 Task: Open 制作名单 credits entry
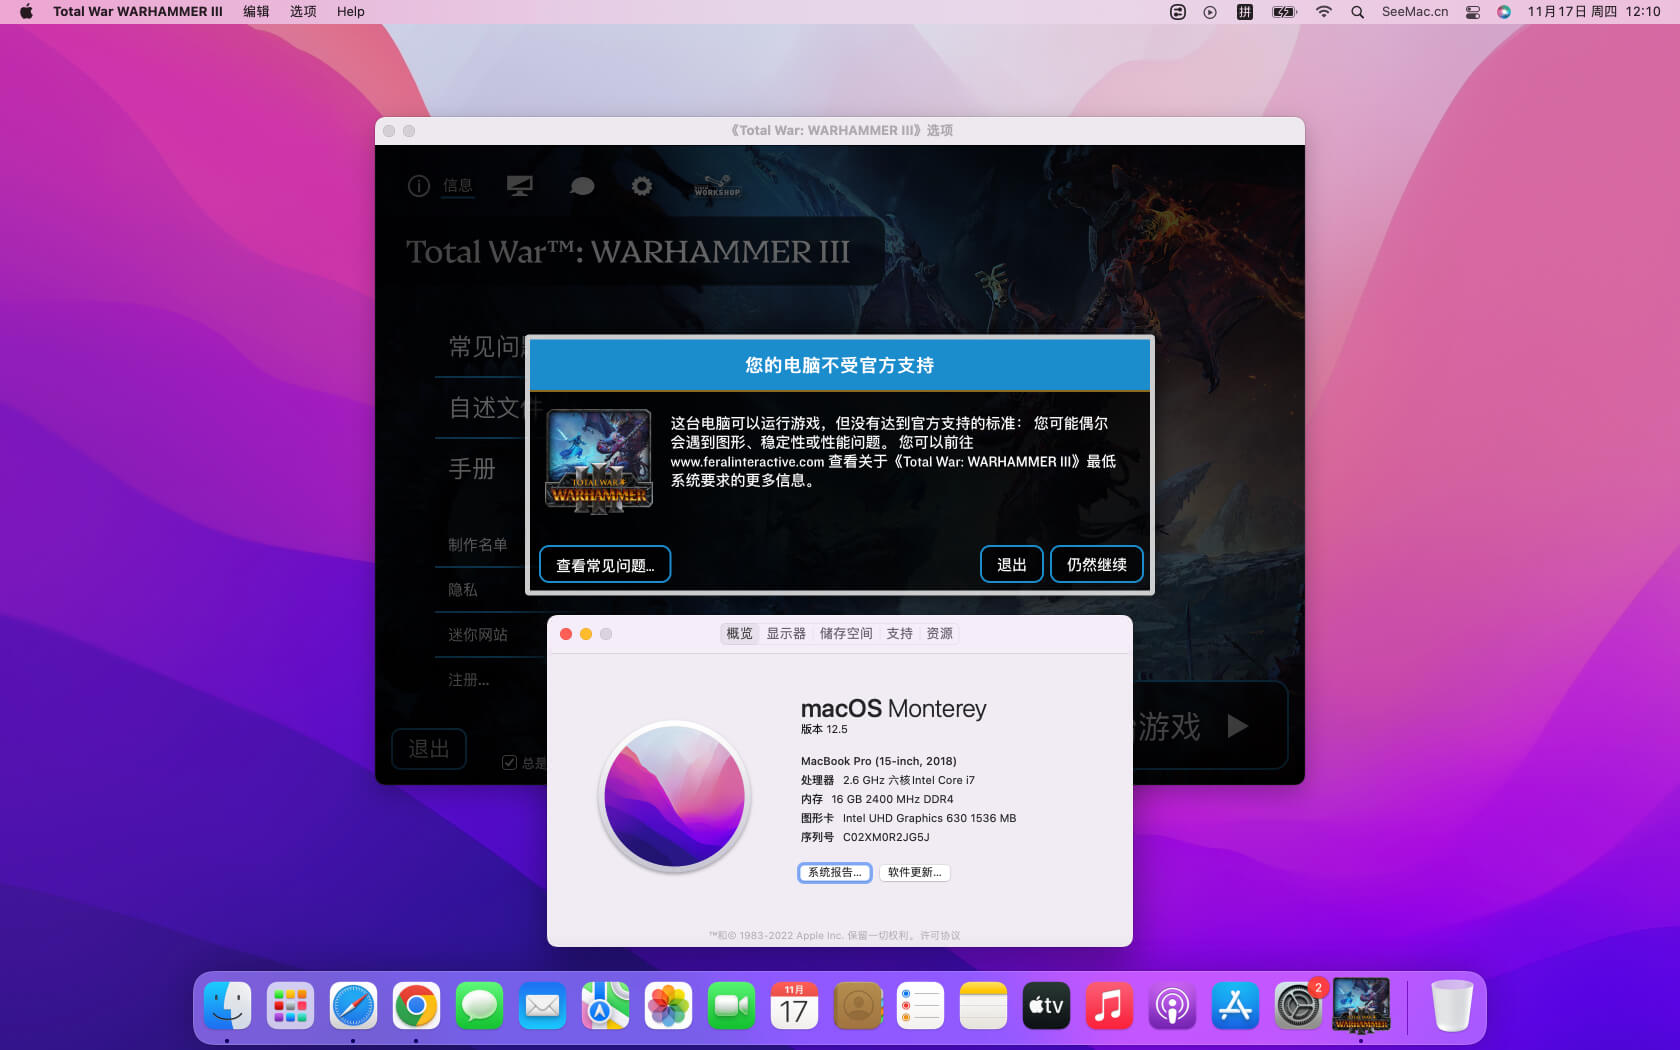click(x=478, y=545)
